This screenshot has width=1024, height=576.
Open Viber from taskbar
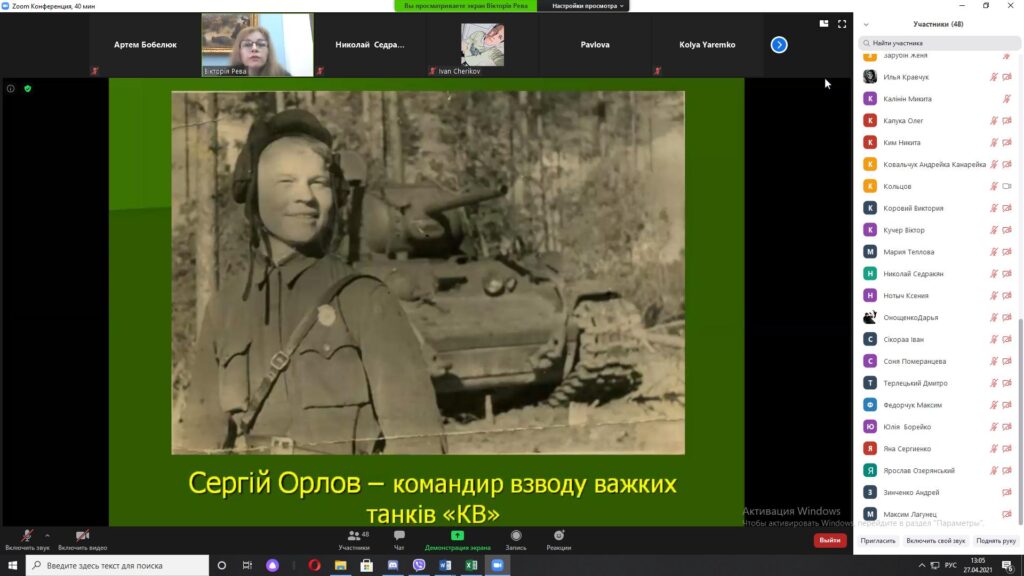point(419,566)
